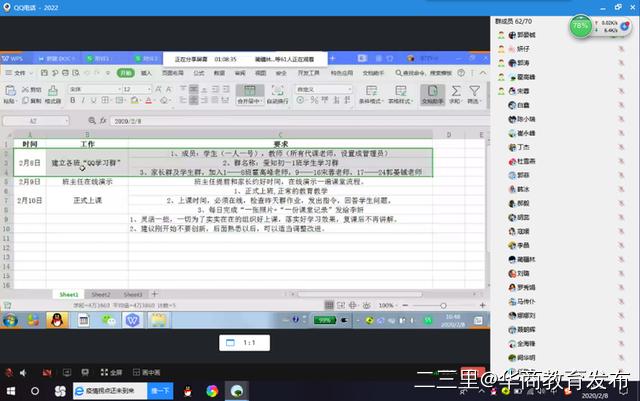
Task: Open the Table Style 表格样式 icon
Action: click(400, 91)
